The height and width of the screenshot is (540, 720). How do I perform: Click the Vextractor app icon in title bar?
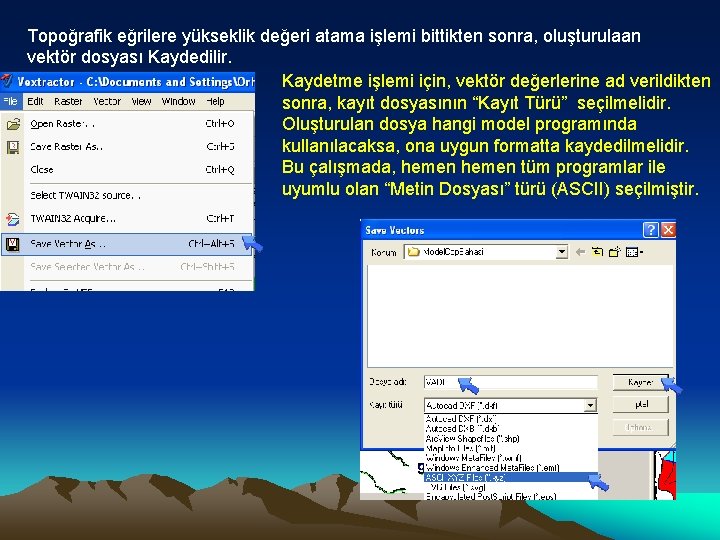(6, 81)
